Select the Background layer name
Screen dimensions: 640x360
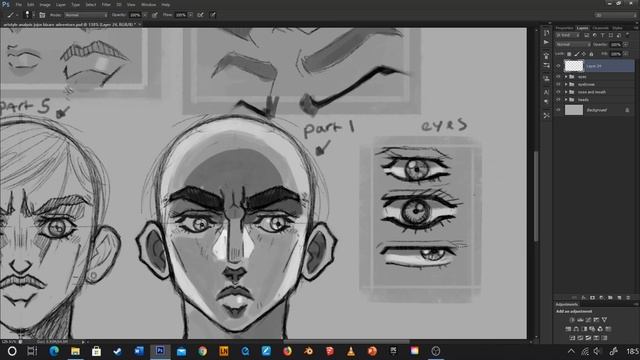[x=596, y=110]
